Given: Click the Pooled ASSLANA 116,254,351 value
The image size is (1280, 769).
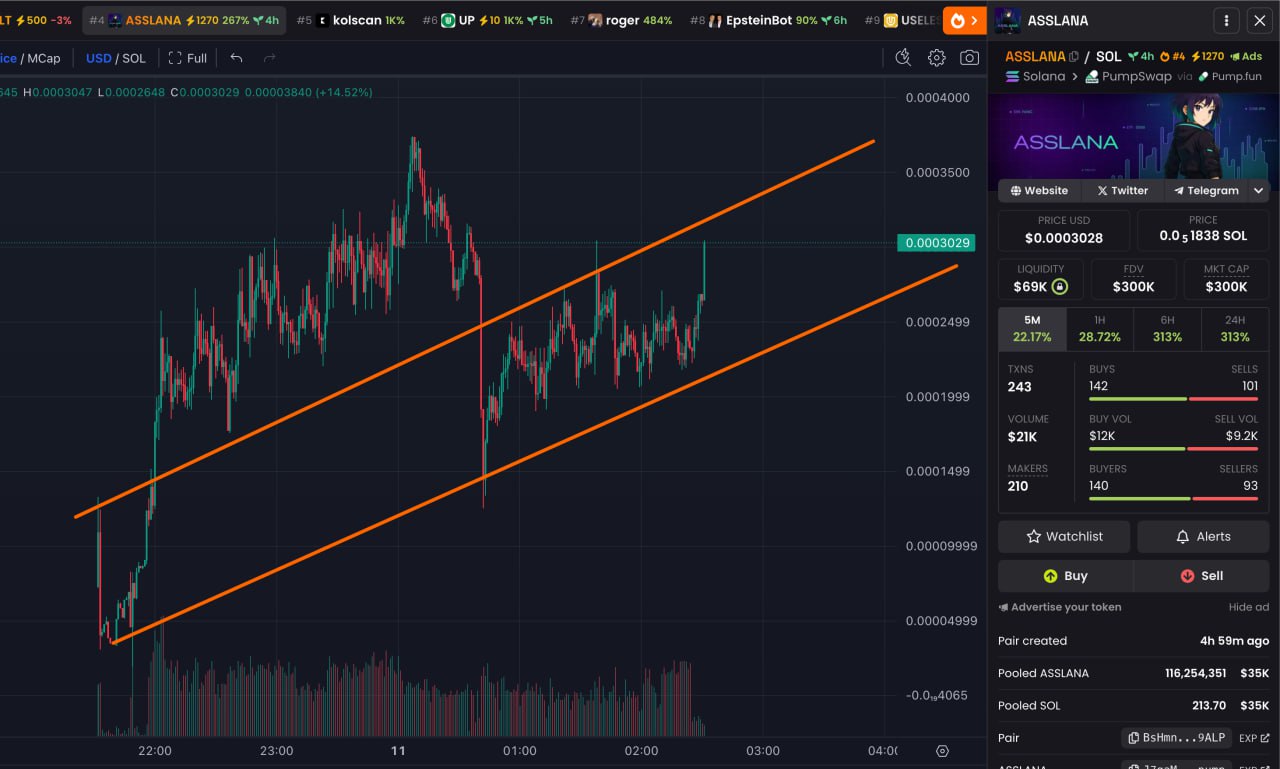Looking at the screenshot, I should (1195, 673).
